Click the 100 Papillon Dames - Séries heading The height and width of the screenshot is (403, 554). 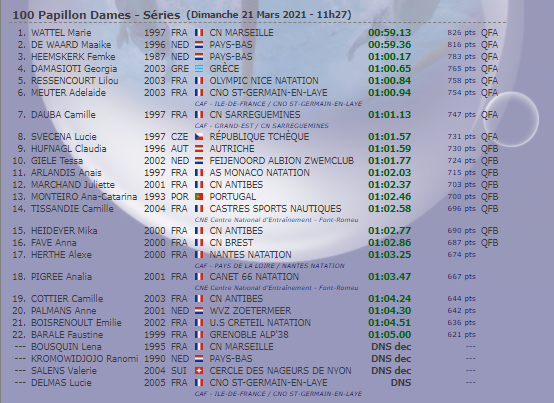[96, 15]
